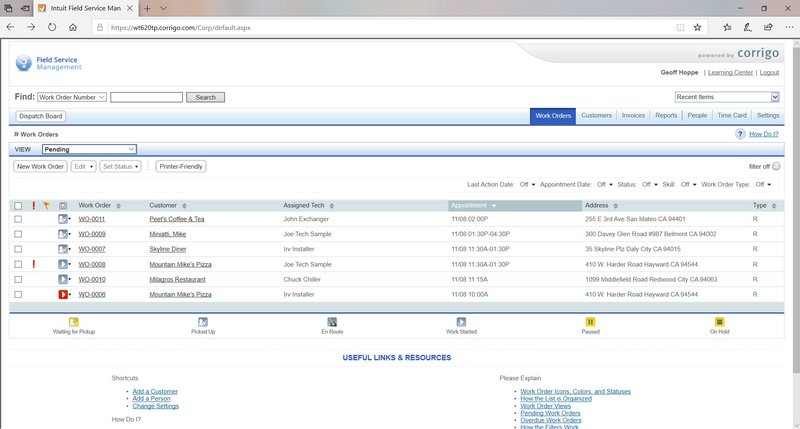This screenshot has height=429, width=800.
Task: Check the box for WO-0007
Action: coord(18,249)
